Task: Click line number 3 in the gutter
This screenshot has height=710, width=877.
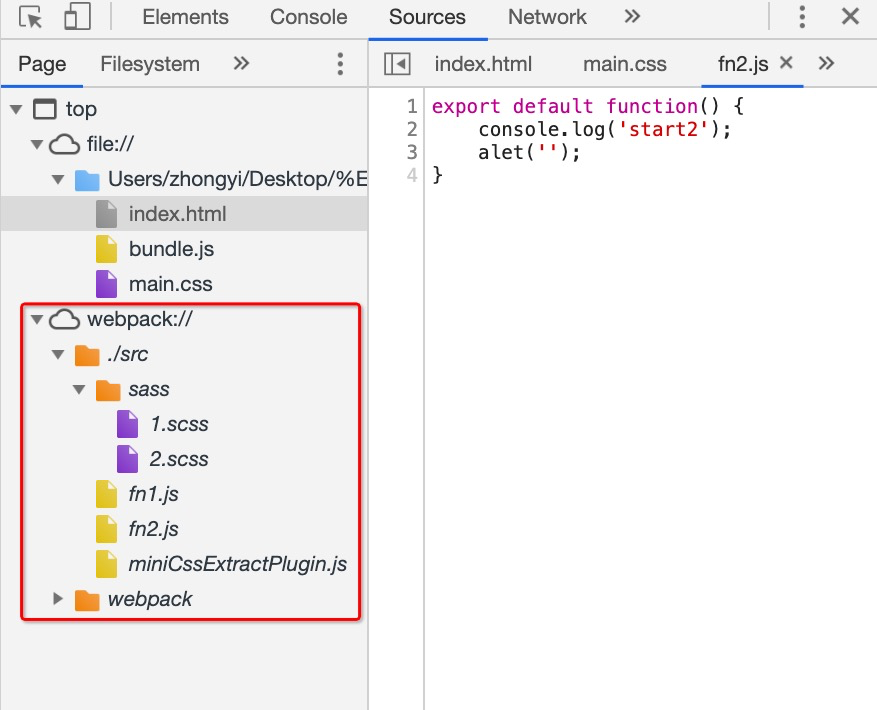Action: coord(412,152)
